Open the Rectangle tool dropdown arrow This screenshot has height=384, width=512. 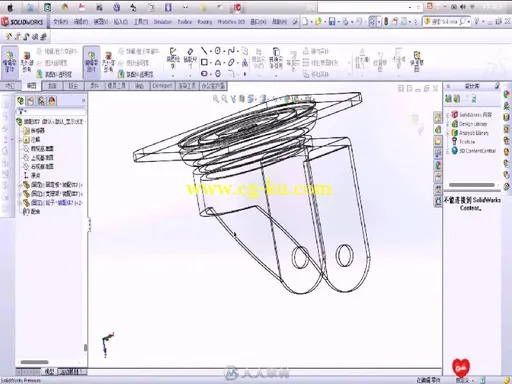click(210, 63)
